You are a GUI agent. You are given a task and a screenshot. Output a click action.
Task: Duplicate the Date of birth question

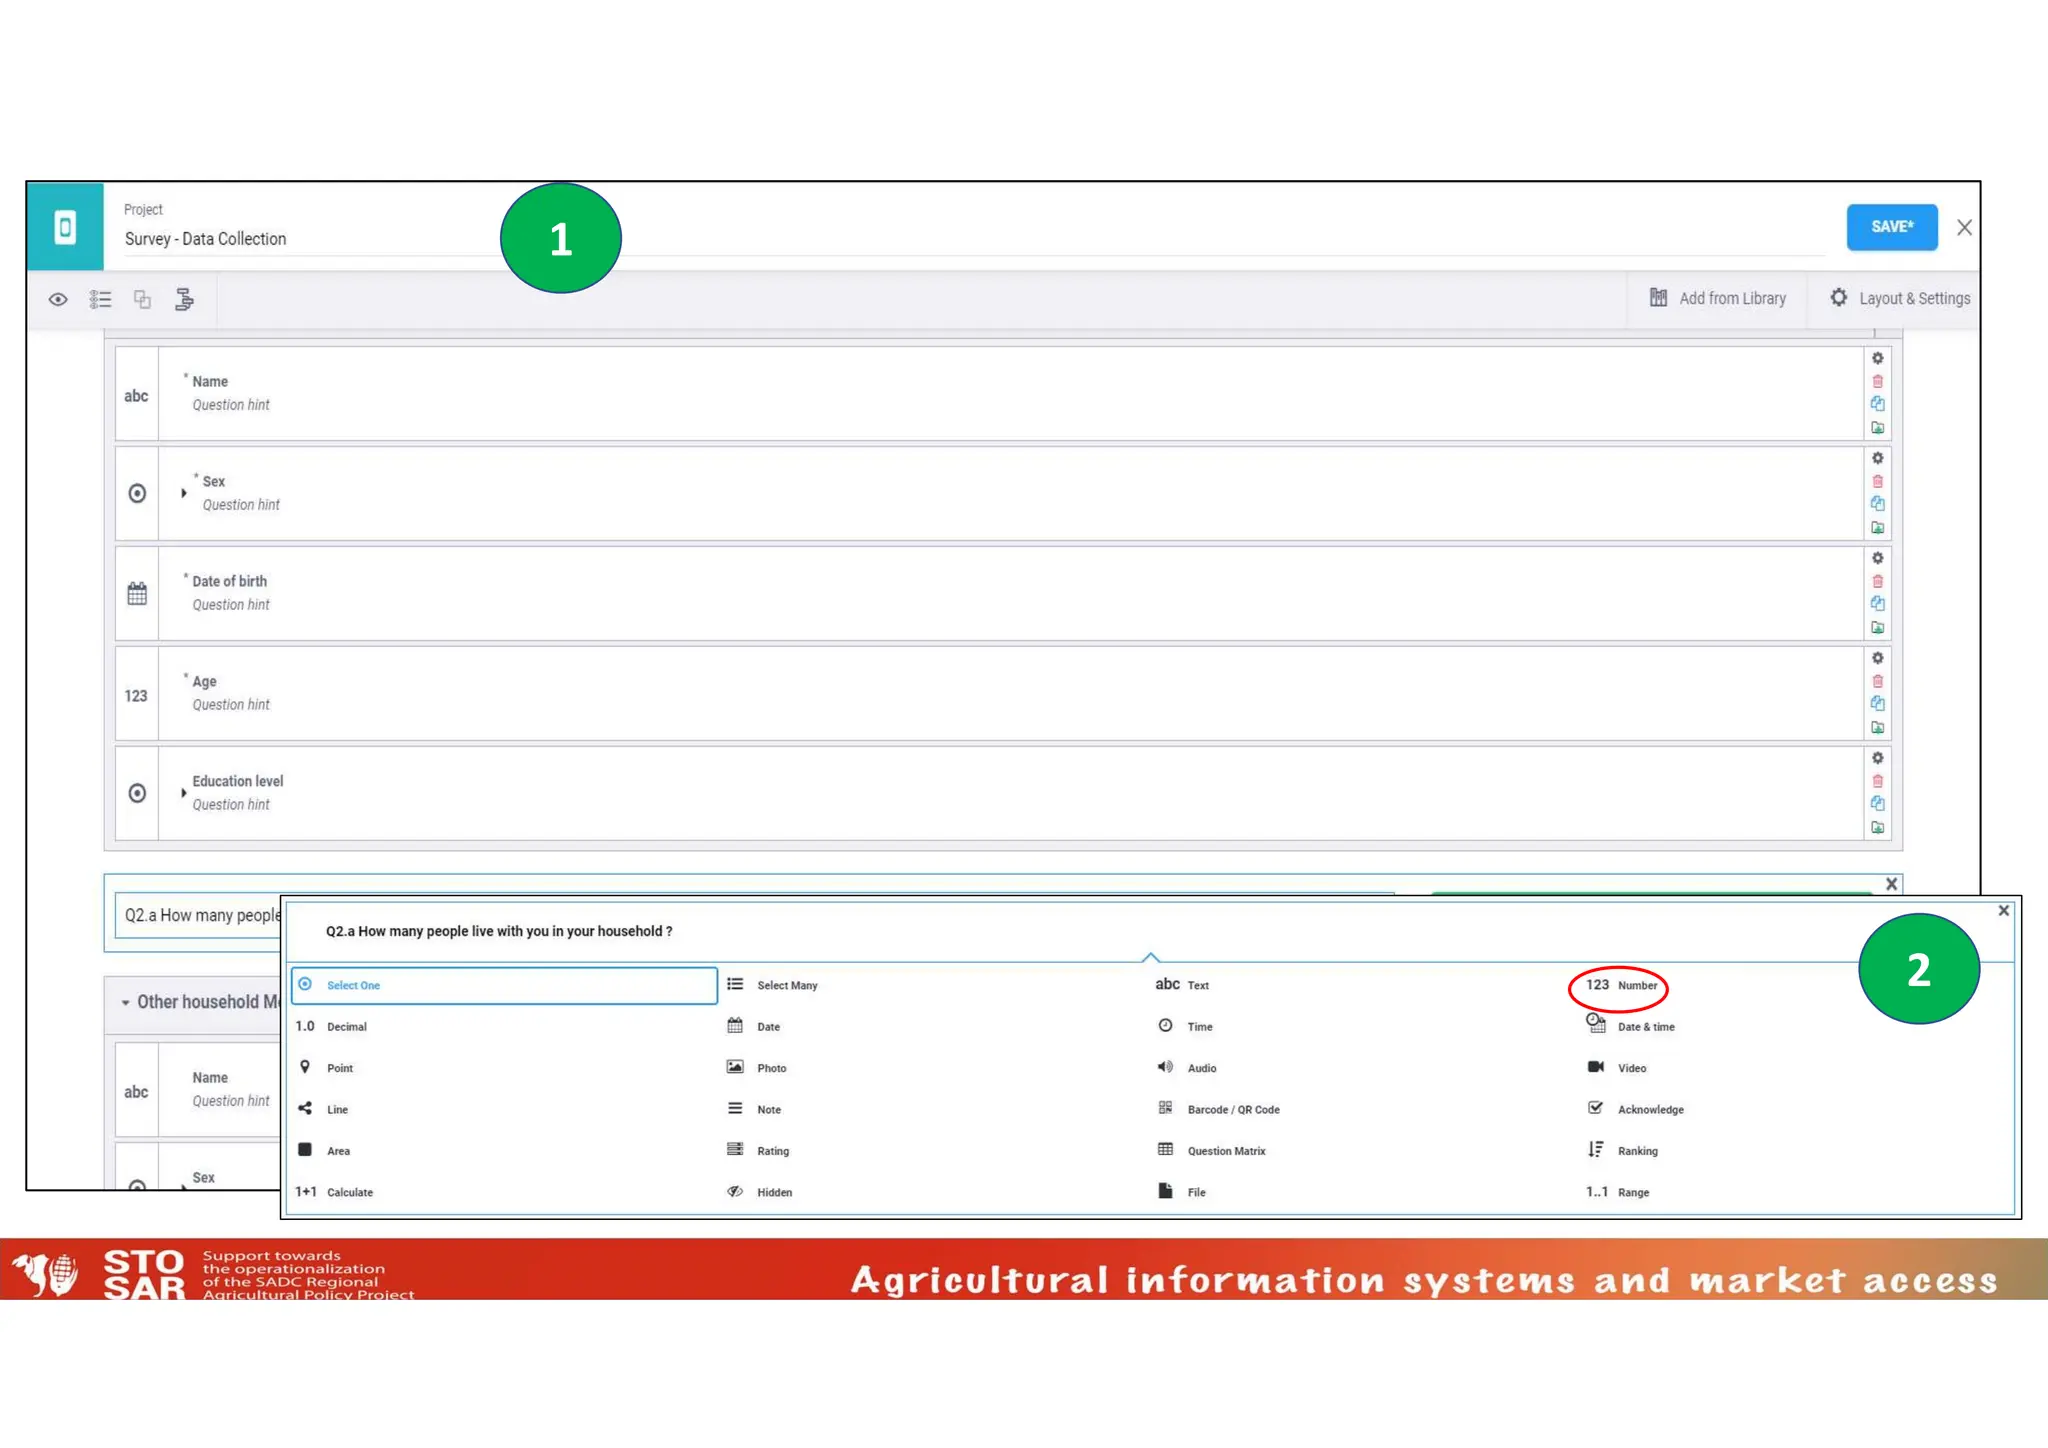pos(1877,604)
